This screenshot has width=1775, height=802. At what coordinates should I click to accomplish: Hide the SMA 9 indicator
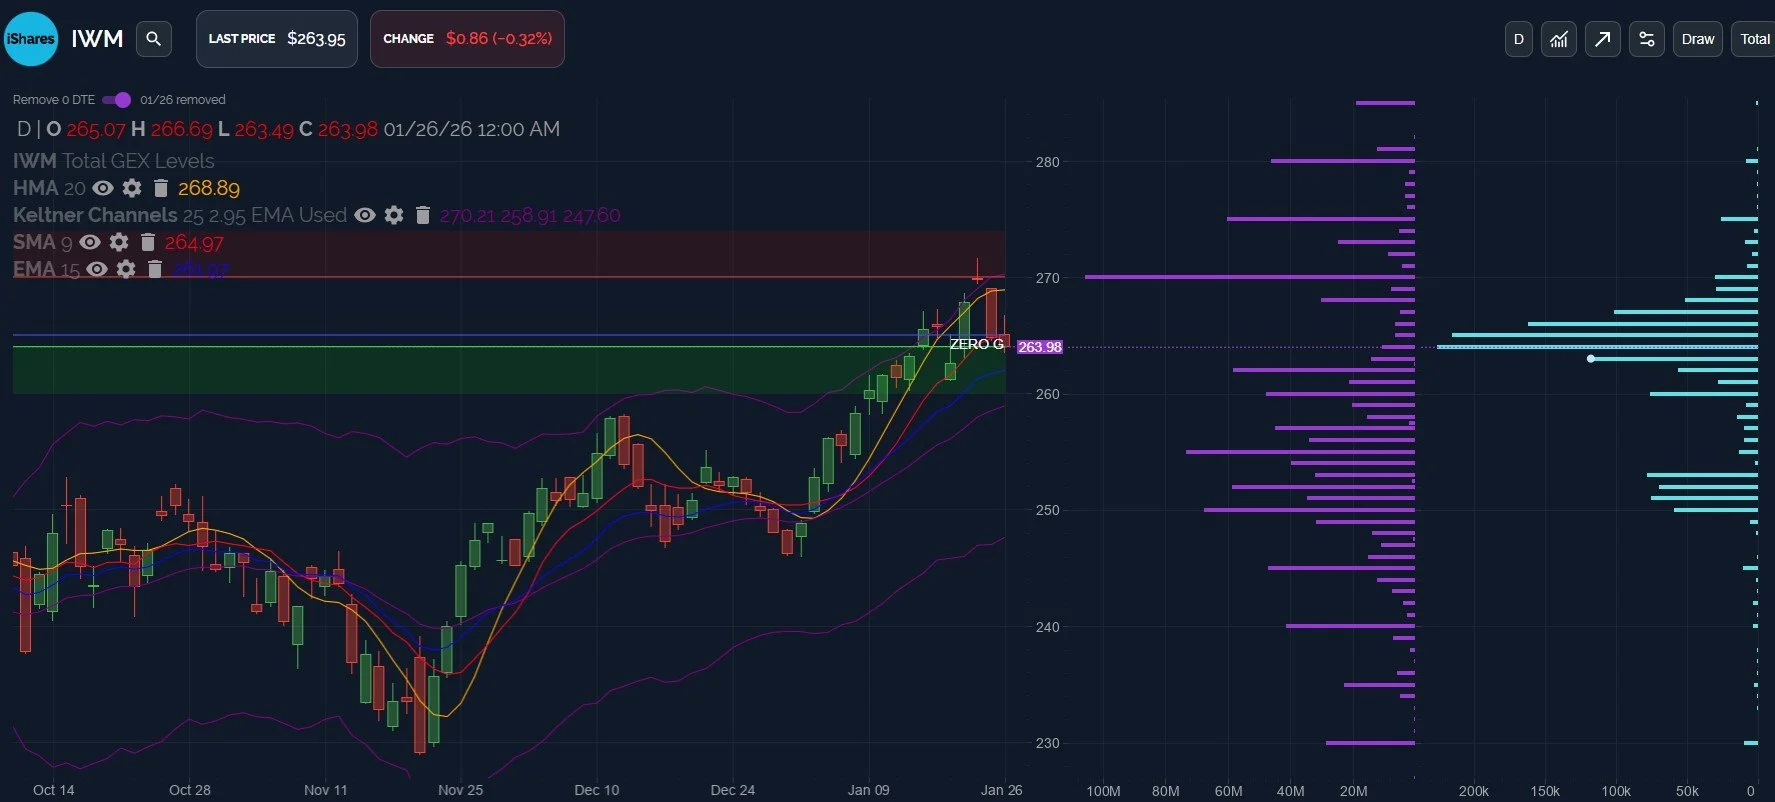[90, 242]
